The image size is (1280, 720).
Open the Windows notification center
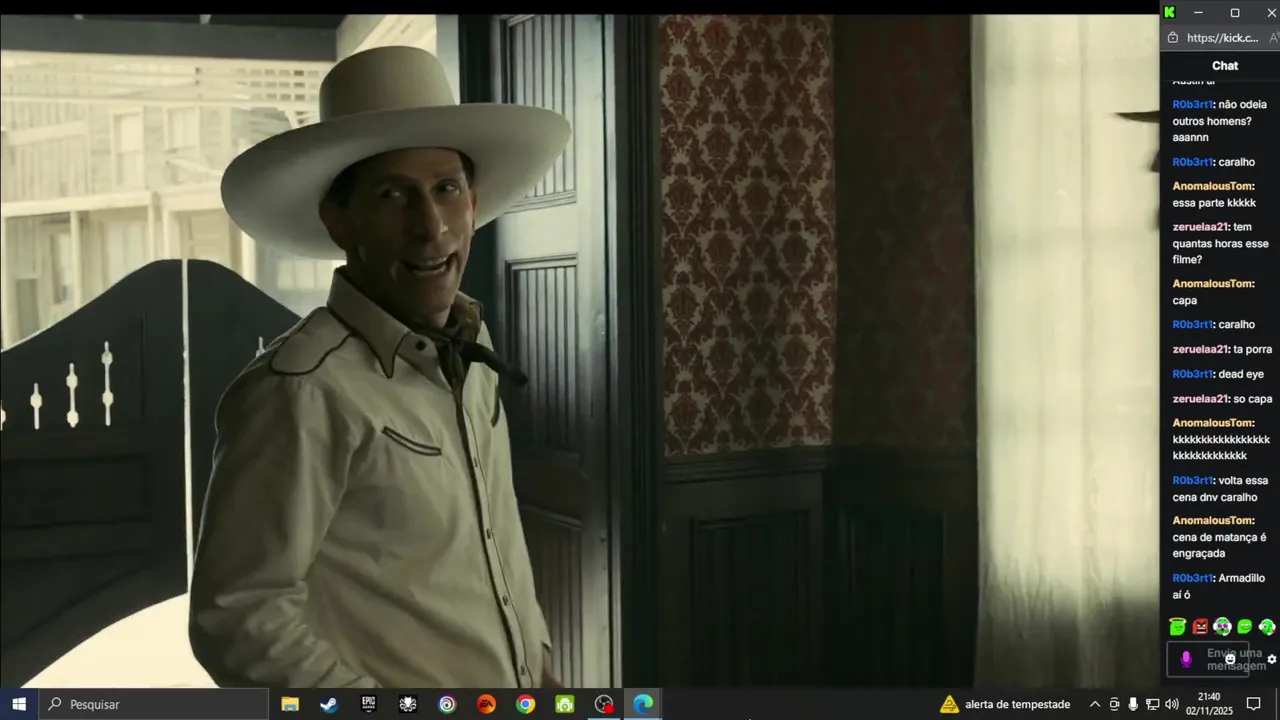coord(1253,704)
